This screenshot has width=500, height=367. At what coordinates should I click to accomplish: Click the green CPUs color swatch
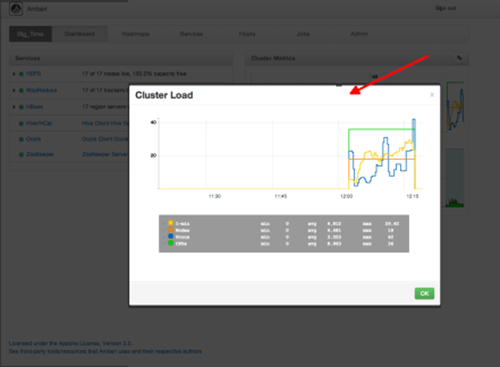click(x=171, y=243)
